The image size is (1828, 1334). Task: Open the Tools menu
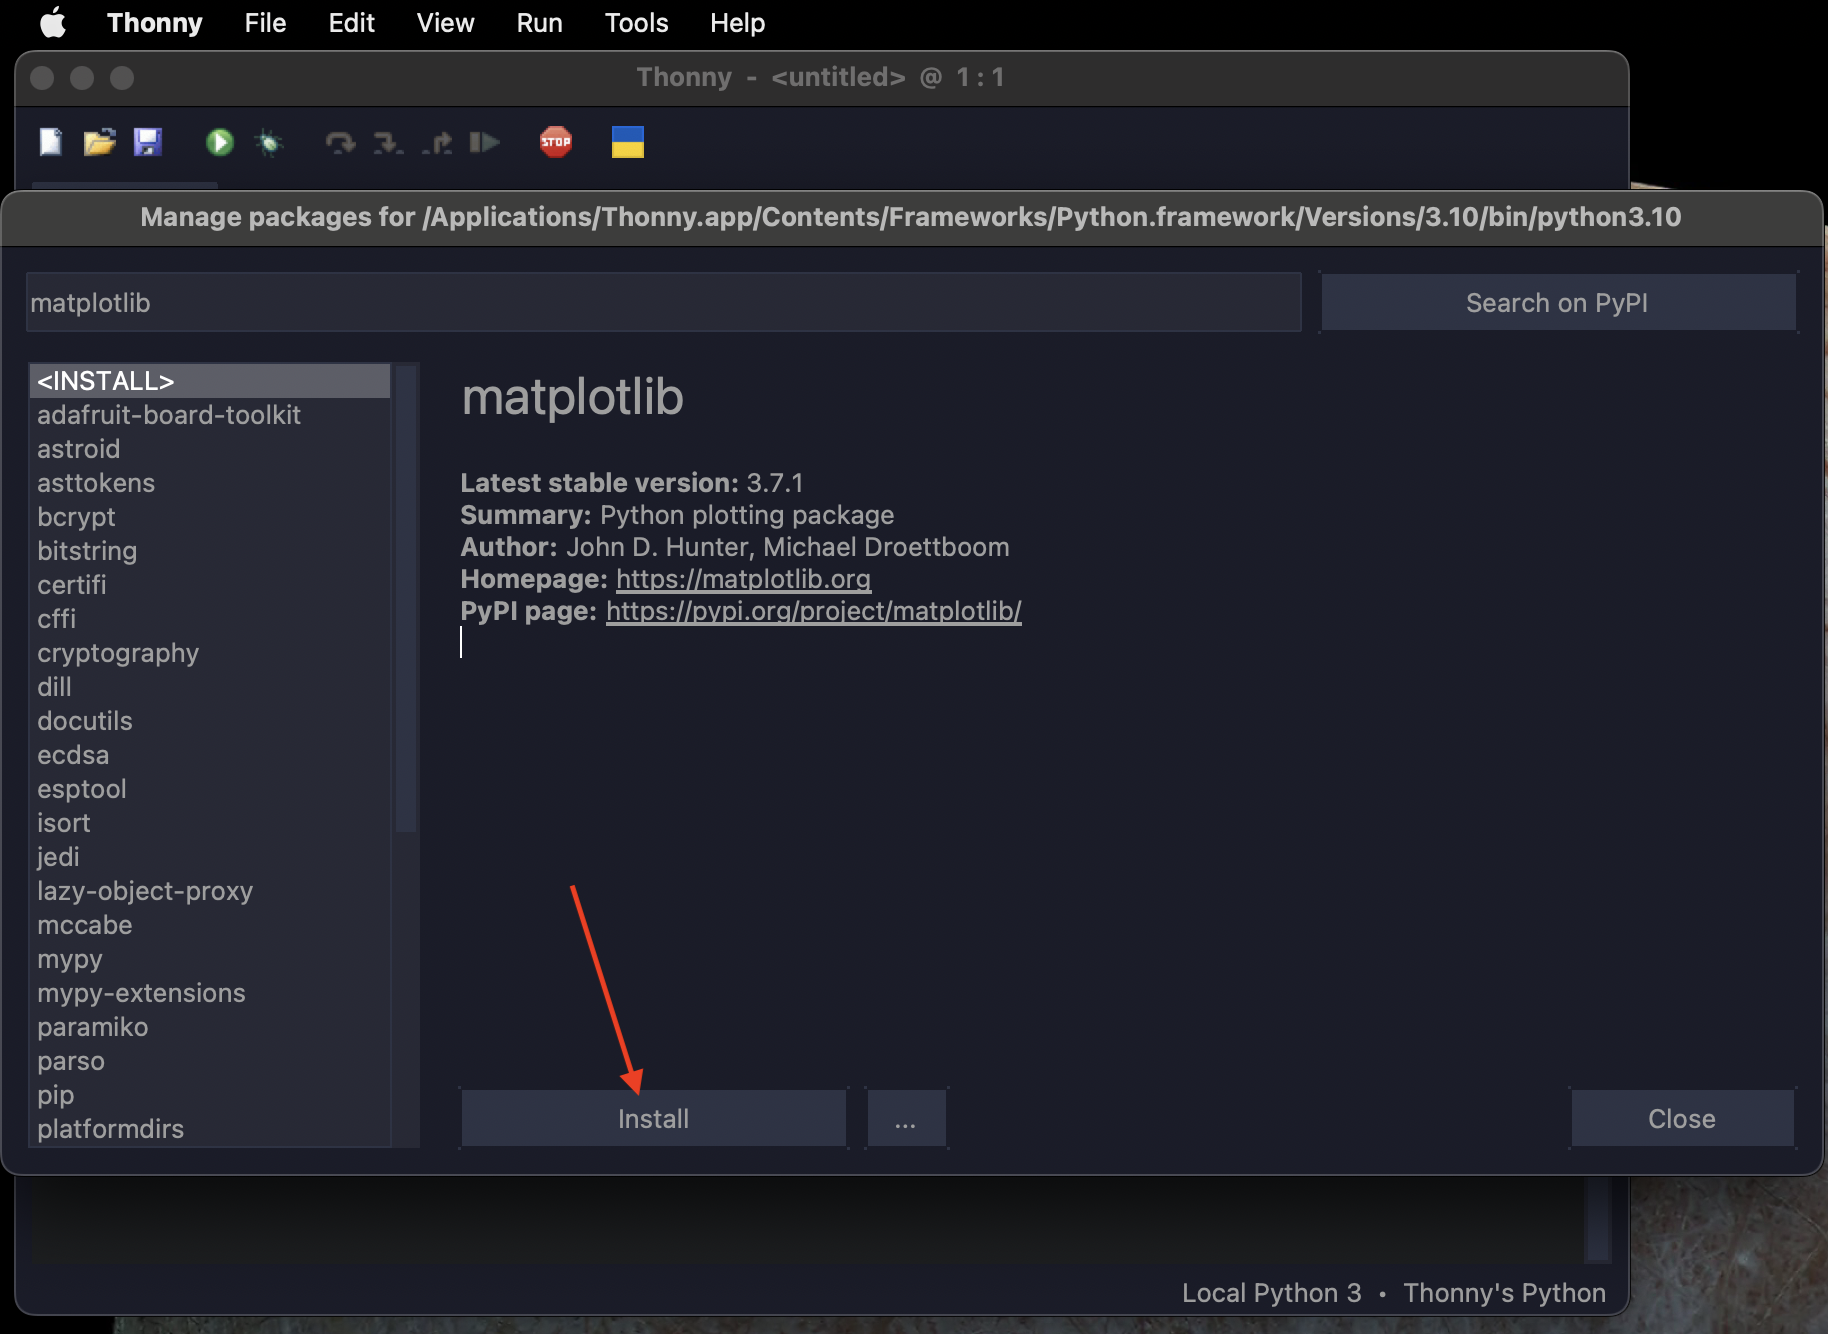click(635, 22)
